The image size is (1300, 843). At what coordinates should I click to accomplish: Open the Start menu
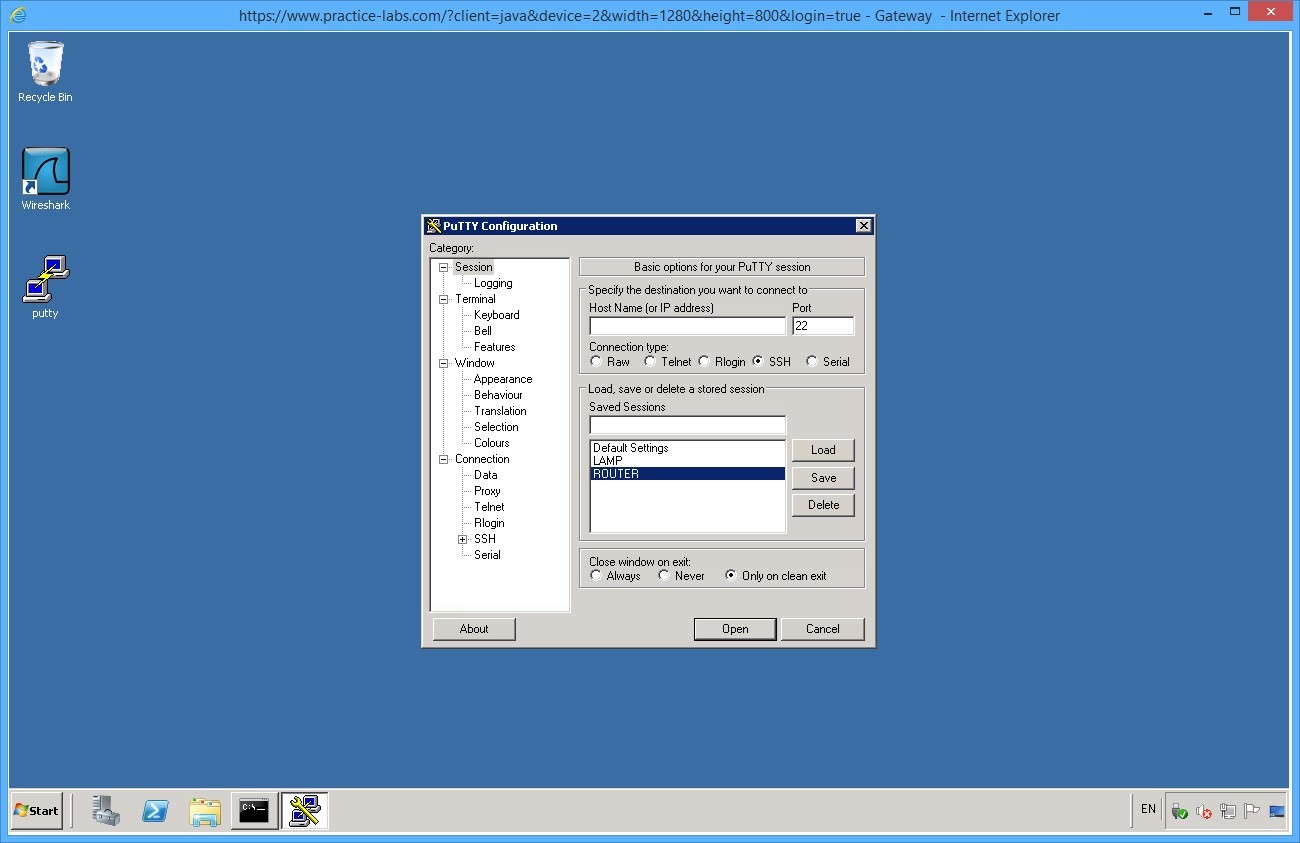(x=35, y=811)
